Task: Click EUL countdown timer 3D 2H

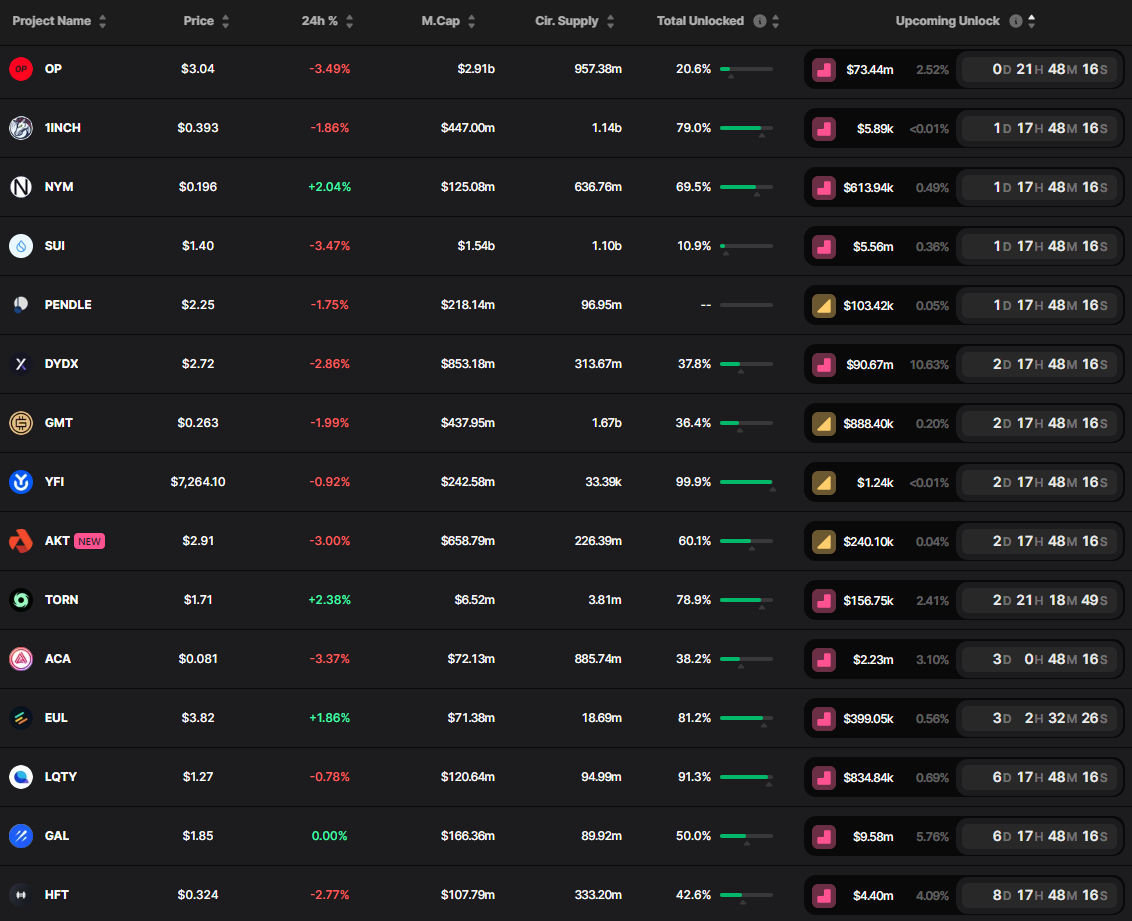Action: click(1040, 718)
